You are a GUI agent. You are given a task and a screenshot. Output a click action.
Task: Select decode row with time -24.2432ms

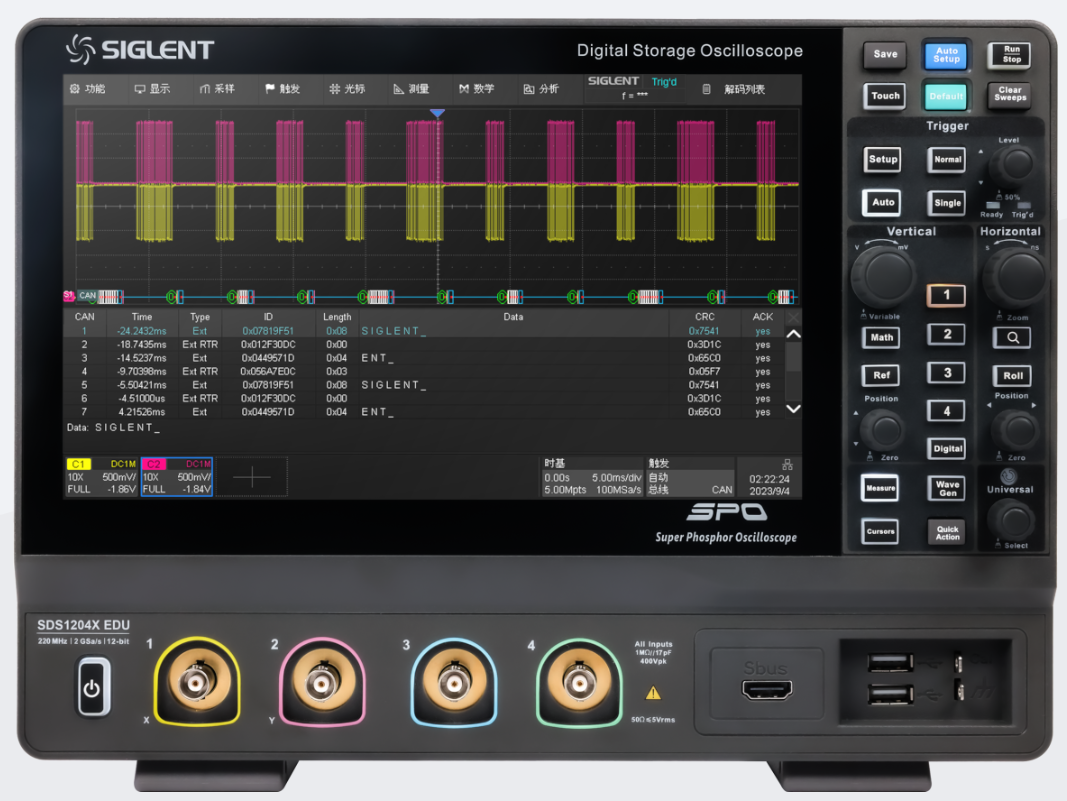[425, 331]
